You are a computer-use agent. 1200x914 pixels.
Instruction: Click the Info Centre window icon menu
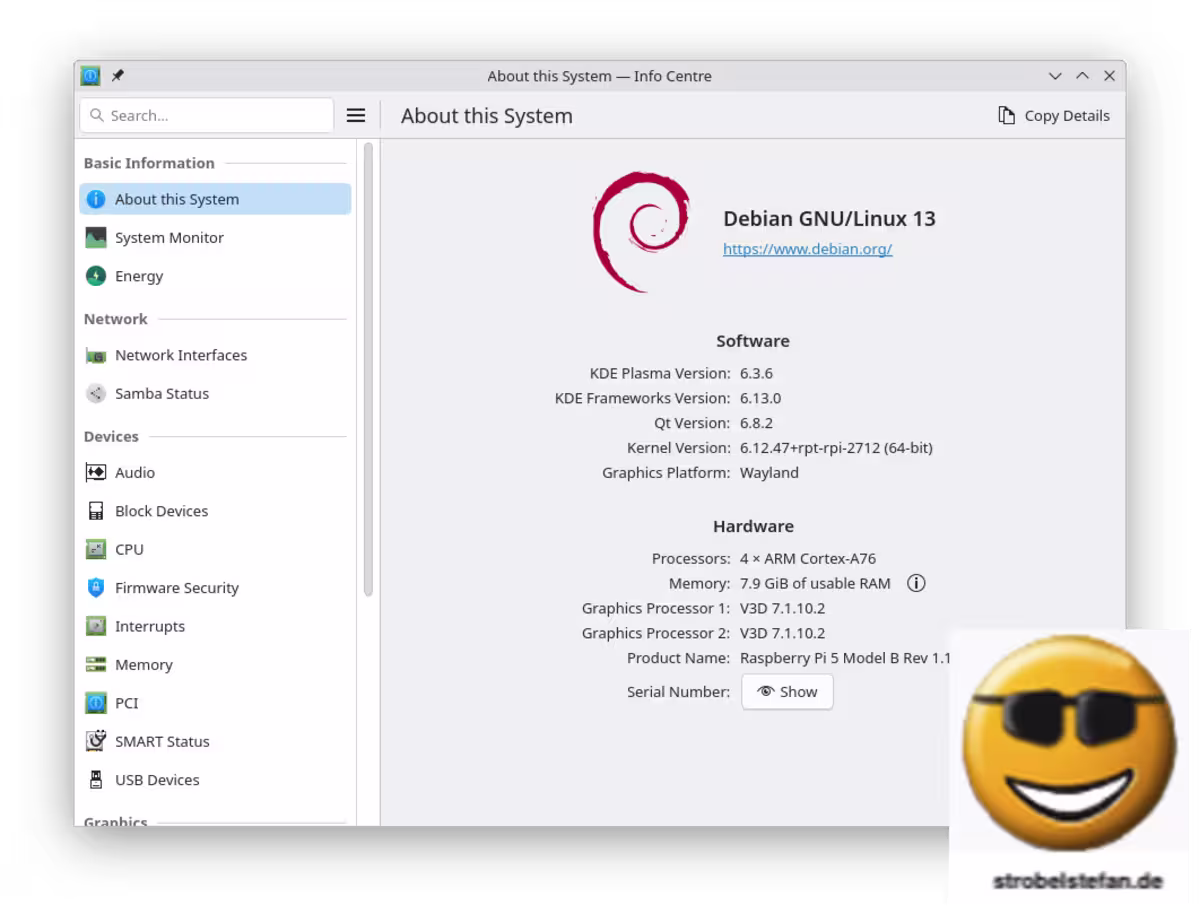(91, 76)
